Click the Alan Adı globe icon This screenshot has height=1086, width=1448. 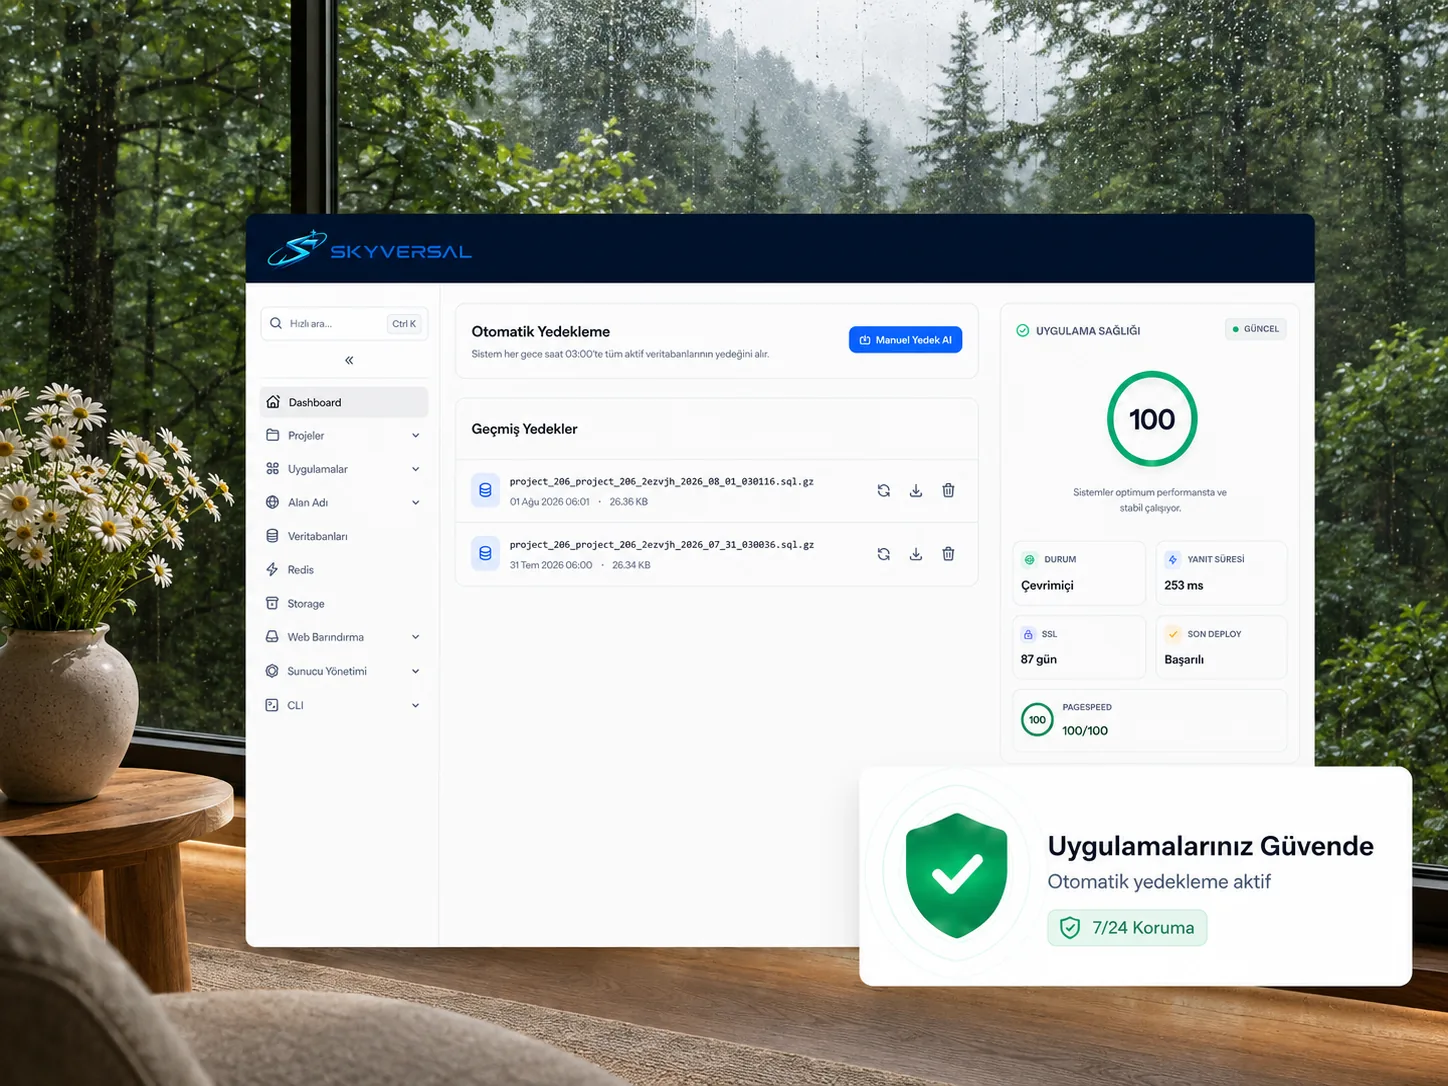[272, 502]
